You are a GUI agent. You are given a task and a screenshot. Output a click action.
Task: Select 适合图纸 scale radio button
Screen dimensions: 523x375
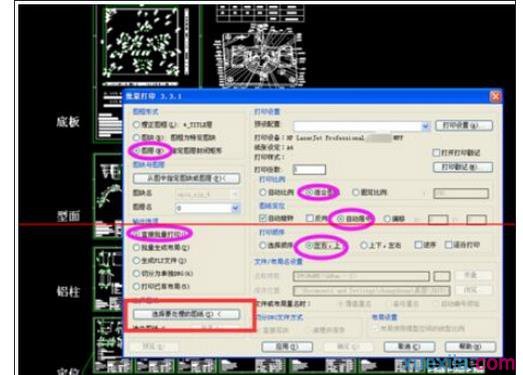click(x=309, y=193)
